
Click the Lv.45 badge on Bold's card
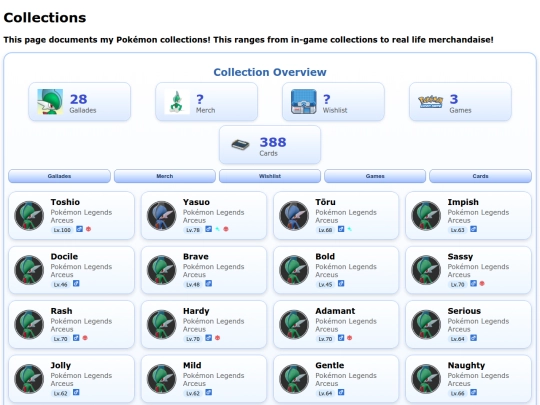(x=325, y=284)
